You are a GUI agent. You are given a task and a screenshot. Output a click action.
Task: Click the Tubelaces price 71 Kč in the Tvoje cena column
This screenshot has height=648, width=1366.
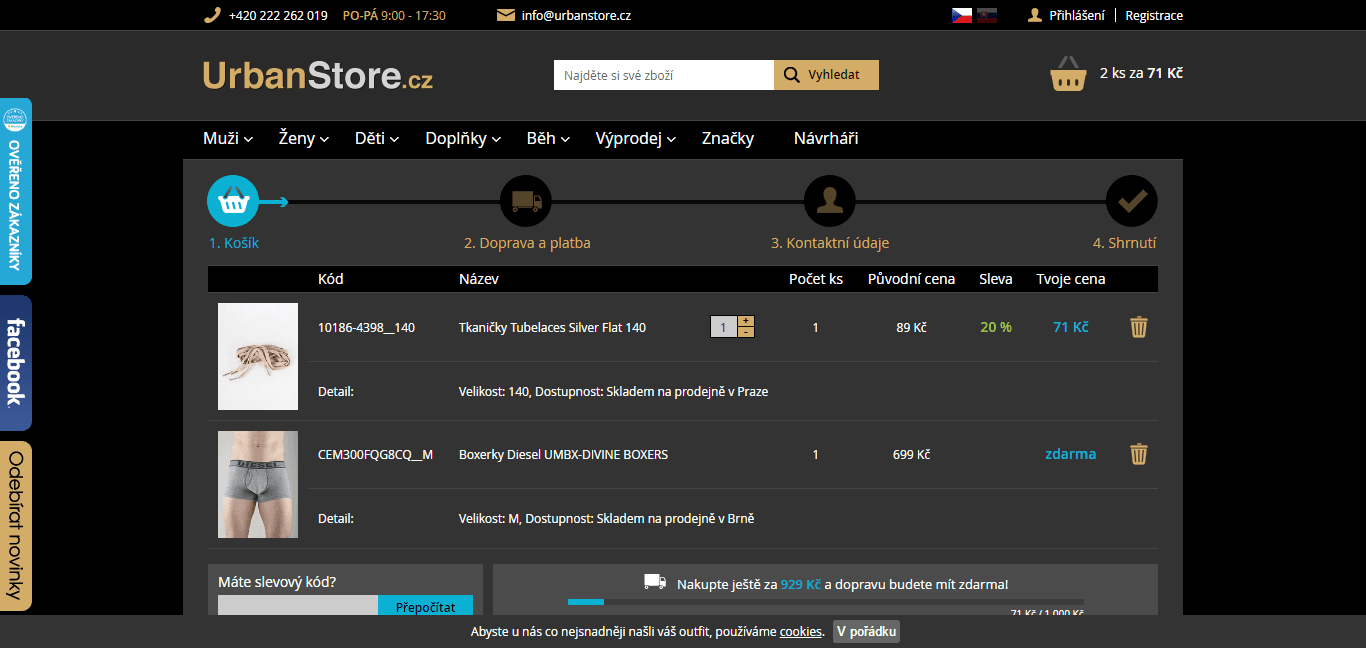click(x=1071, y=327)
